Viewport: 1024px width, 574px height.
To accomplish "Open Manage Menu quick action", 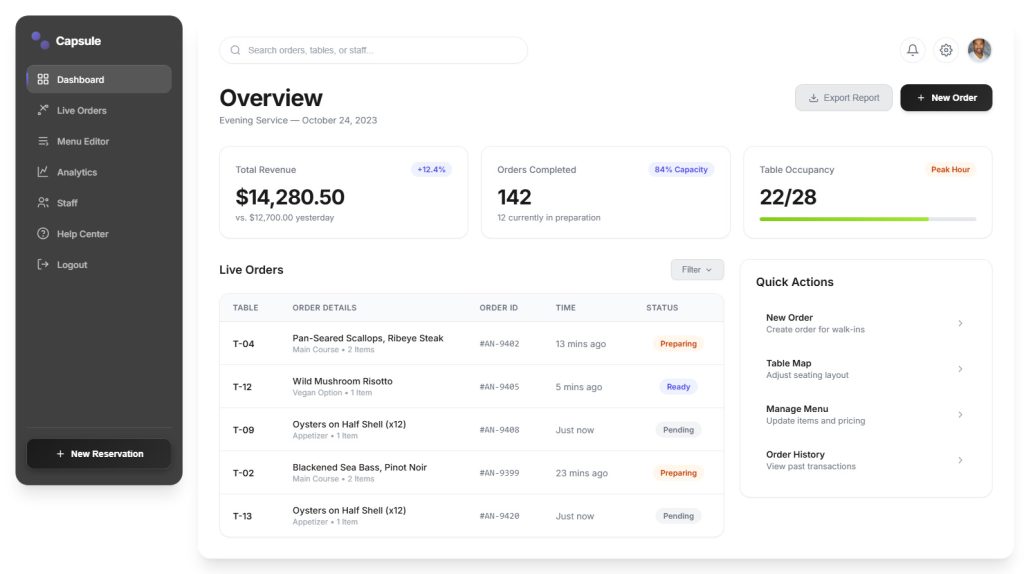I will pyautogui.click(x=866, y=415).
